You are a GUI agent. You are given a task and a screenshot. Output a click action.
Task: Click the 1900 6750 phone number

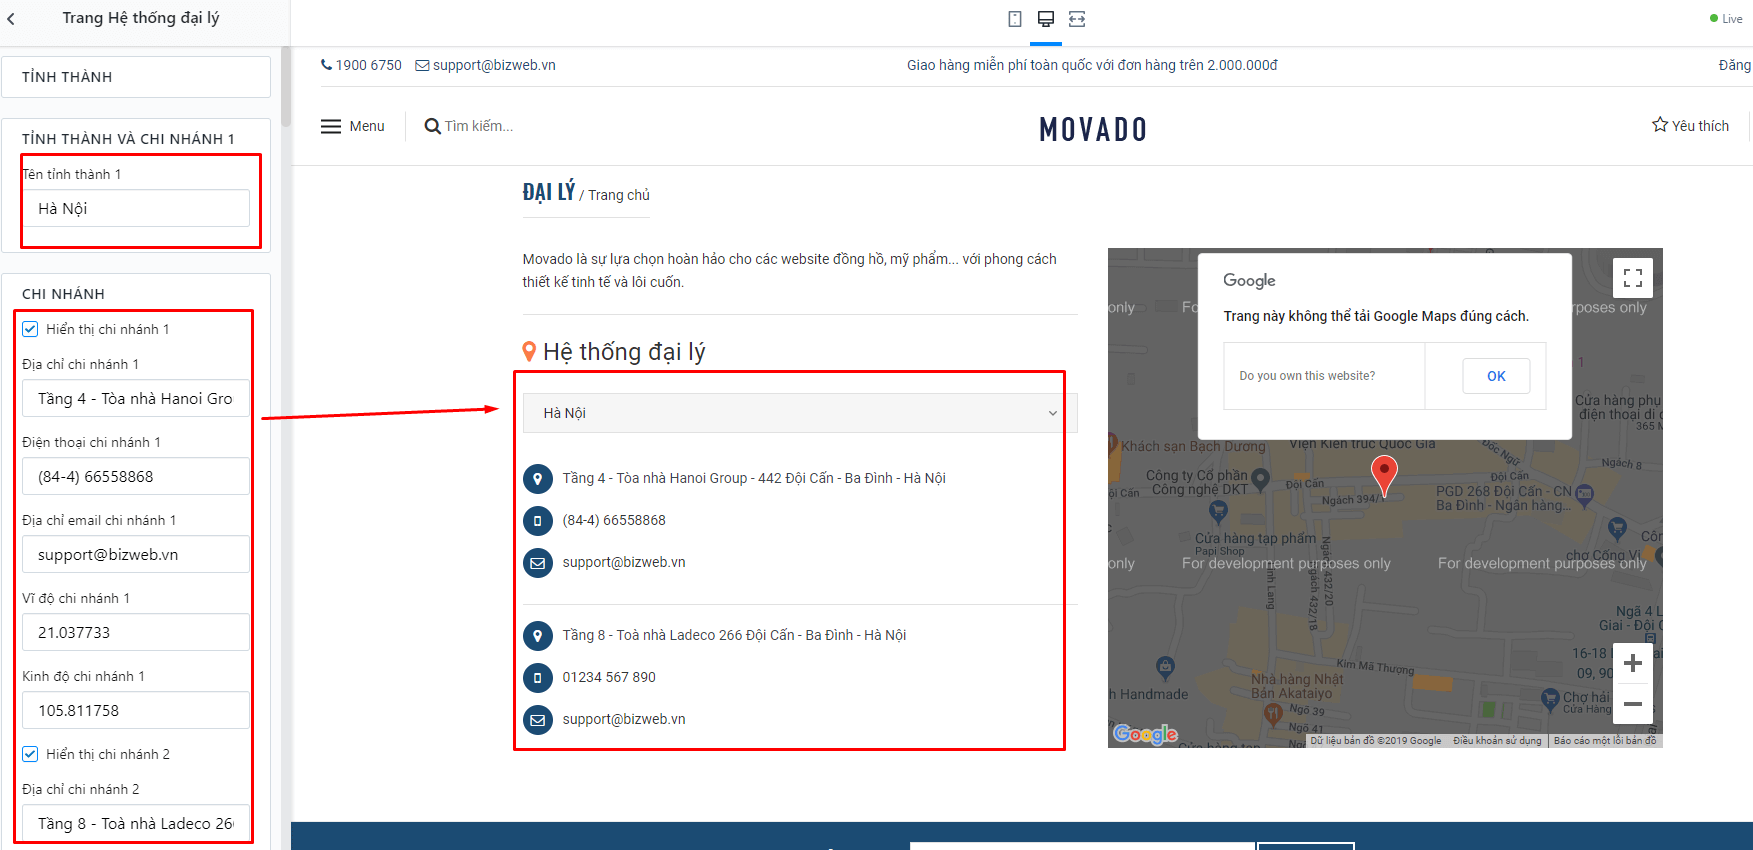click(369, 65)
